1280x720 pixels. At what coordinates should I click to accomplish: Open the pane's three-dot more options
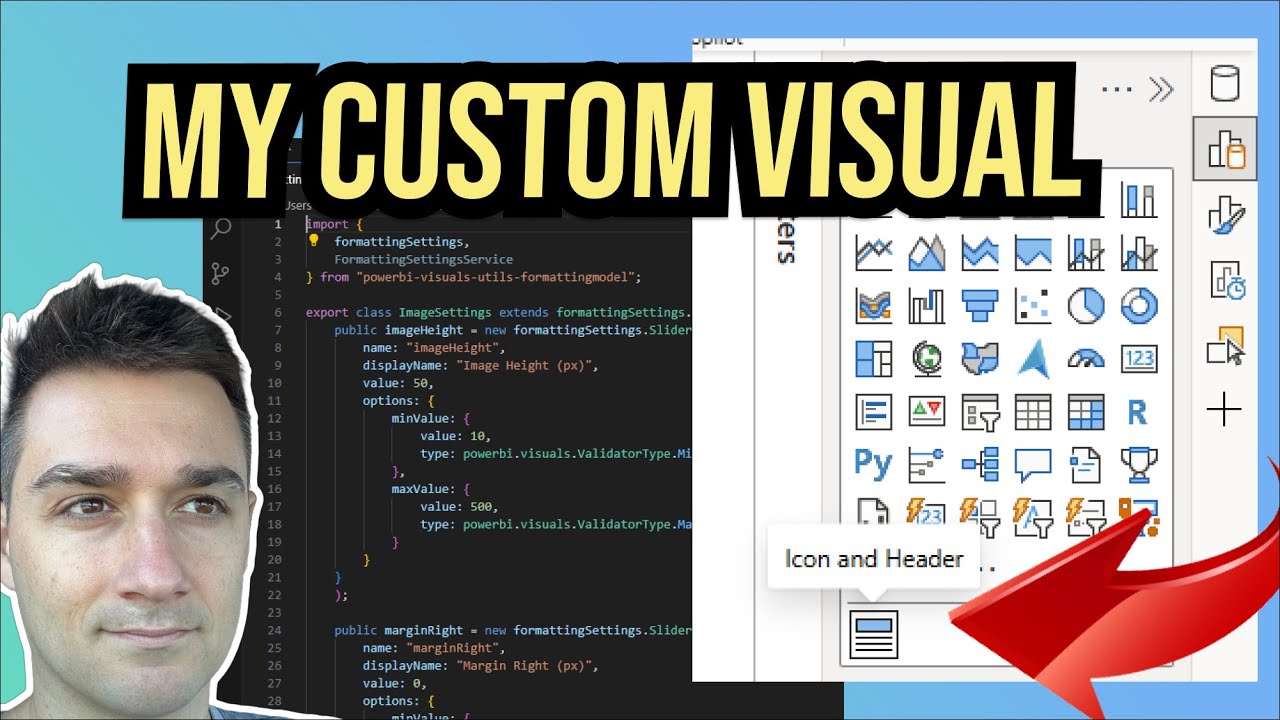[x=1116, y=89]
